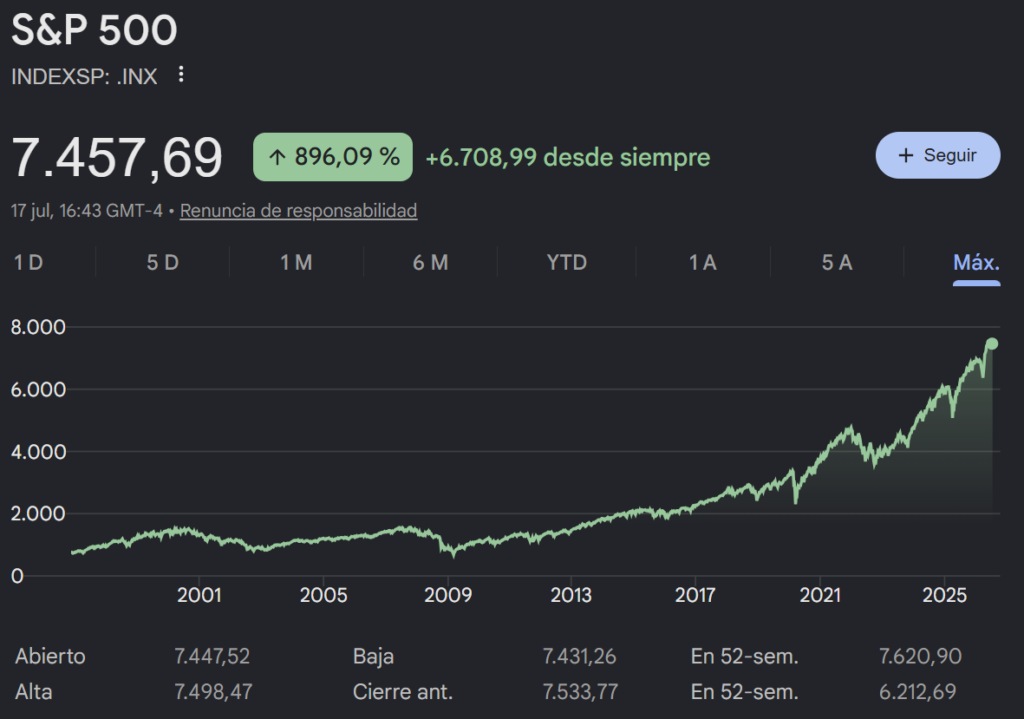Click the Abierto value 7.447,52
The height and width of the screenshot is (719, 1024).
click(212, 656)
